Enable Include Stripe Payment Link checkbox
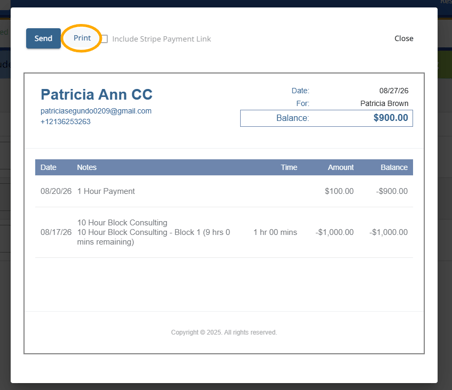The height and width of the screenshot is (390, 452). 104,39
